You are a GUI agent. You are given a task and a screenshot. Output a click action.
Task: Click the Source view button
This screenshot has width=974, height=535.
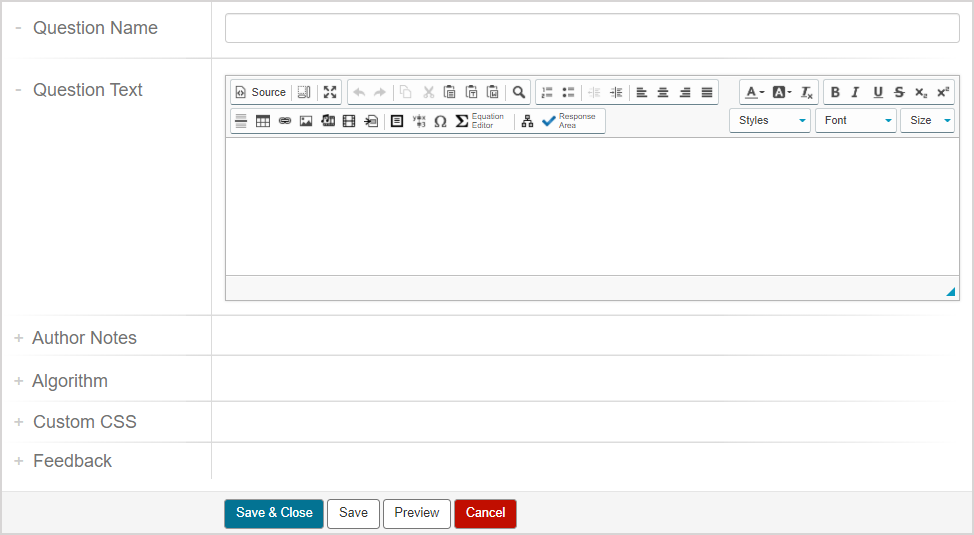[260, 92]
